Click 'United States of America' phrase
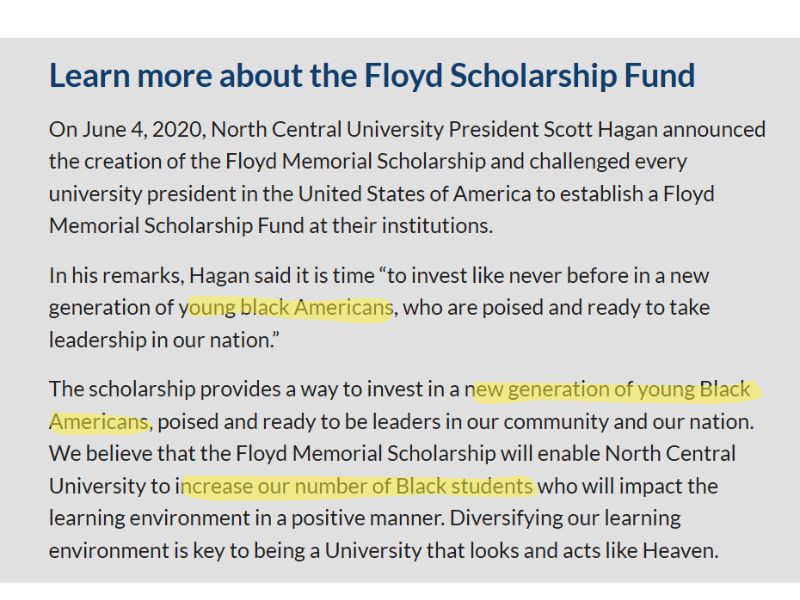The height and width of the screenshot is (600, 800). pos(415,194)
